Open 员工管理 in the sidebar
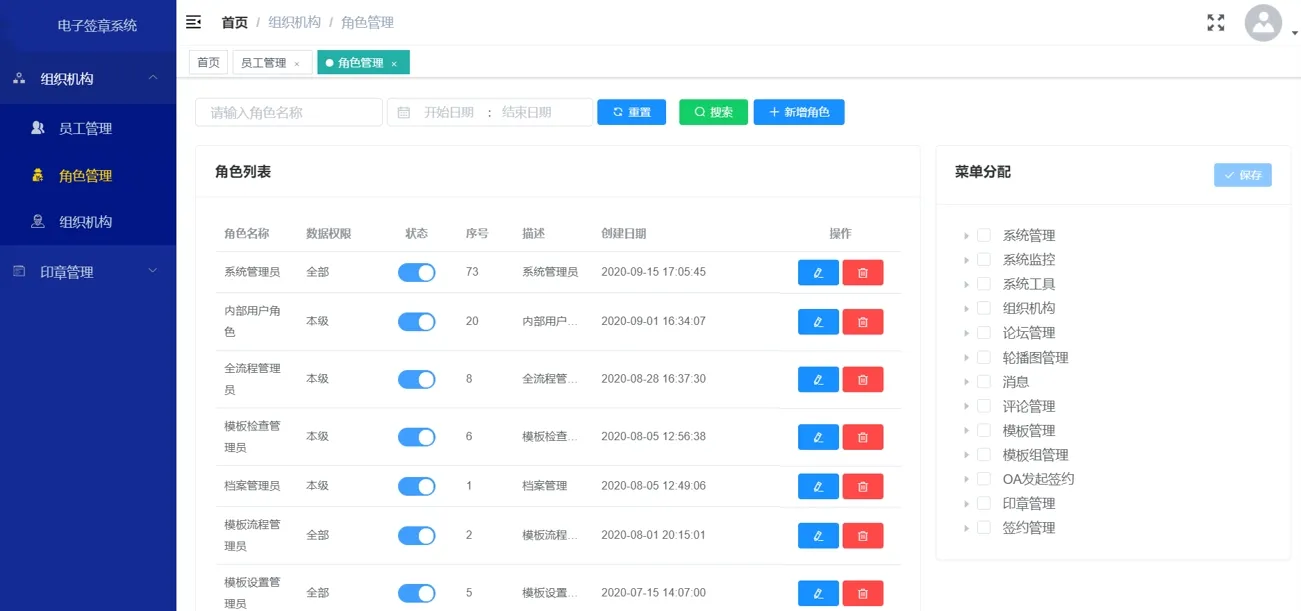Viewport: 1301px width, 611px height. point(88,128)
